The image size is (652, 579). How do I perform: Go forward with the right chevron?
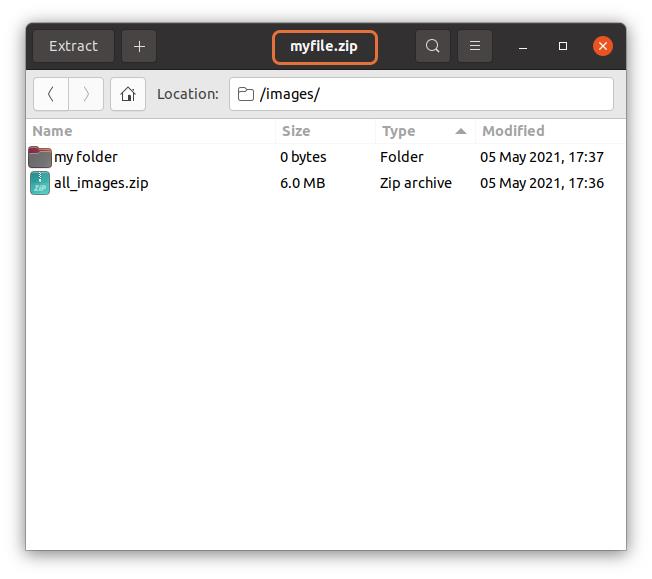click(x=86, y=94)
